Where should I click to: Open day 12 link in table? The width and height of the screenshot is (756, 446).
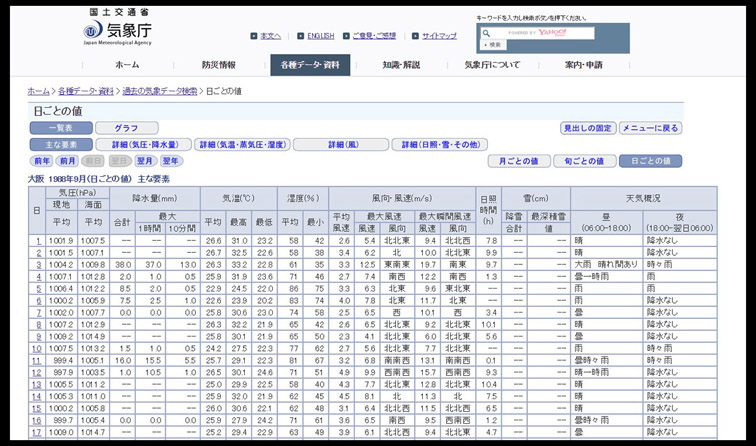37,373
